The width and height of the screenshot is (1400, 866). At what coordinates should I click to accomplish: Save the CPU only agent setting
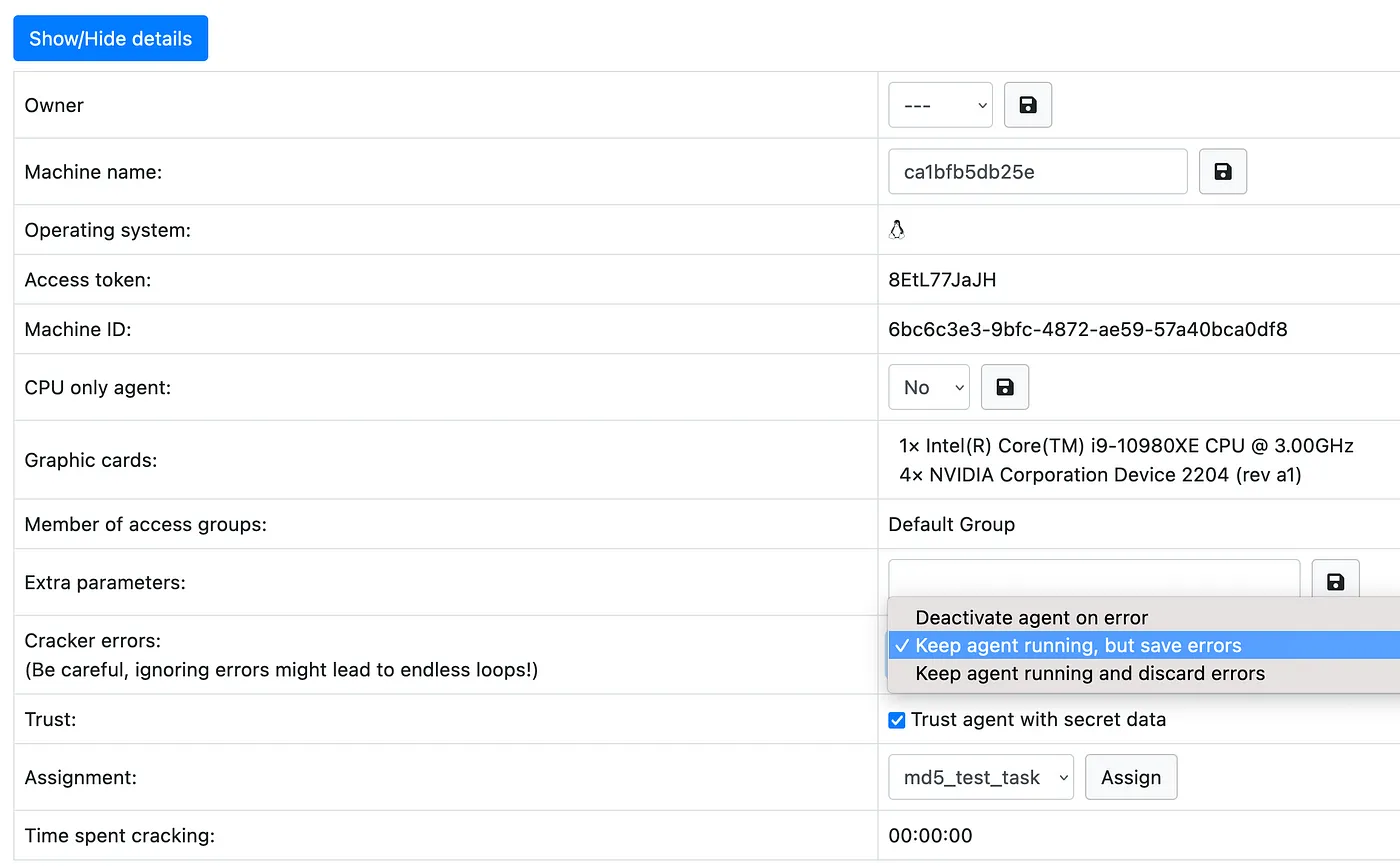click(x=1005, y=387)
